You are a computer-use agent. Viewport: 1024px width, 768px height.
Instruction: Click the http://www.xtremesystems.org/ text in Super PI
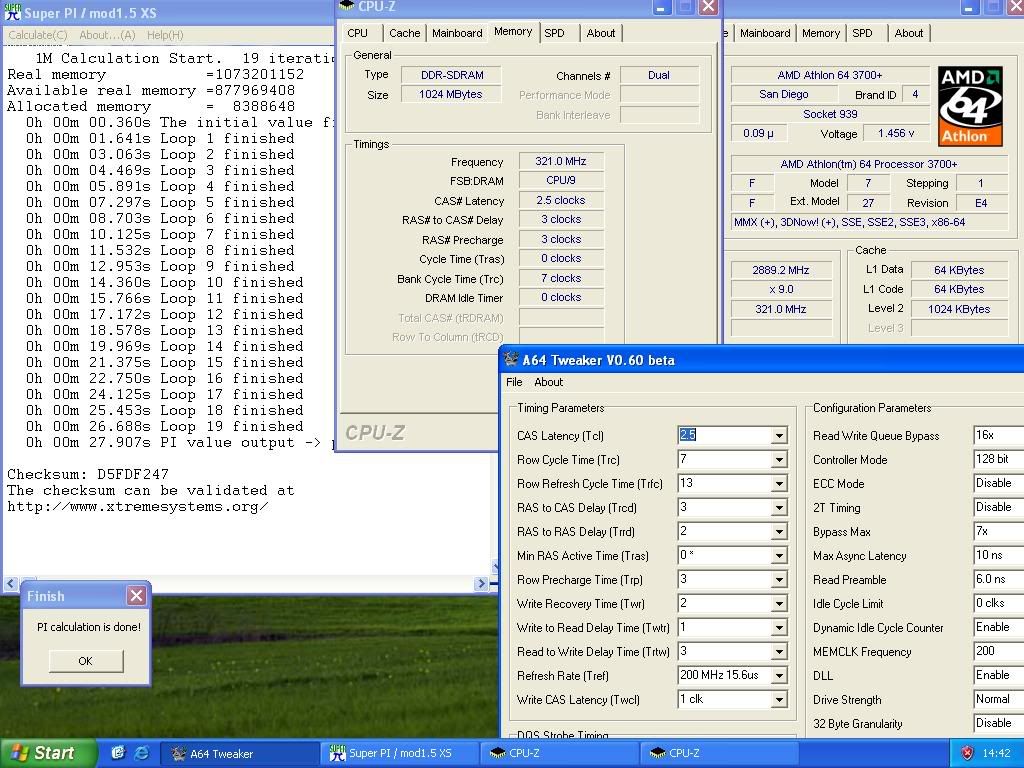(137, 507)
